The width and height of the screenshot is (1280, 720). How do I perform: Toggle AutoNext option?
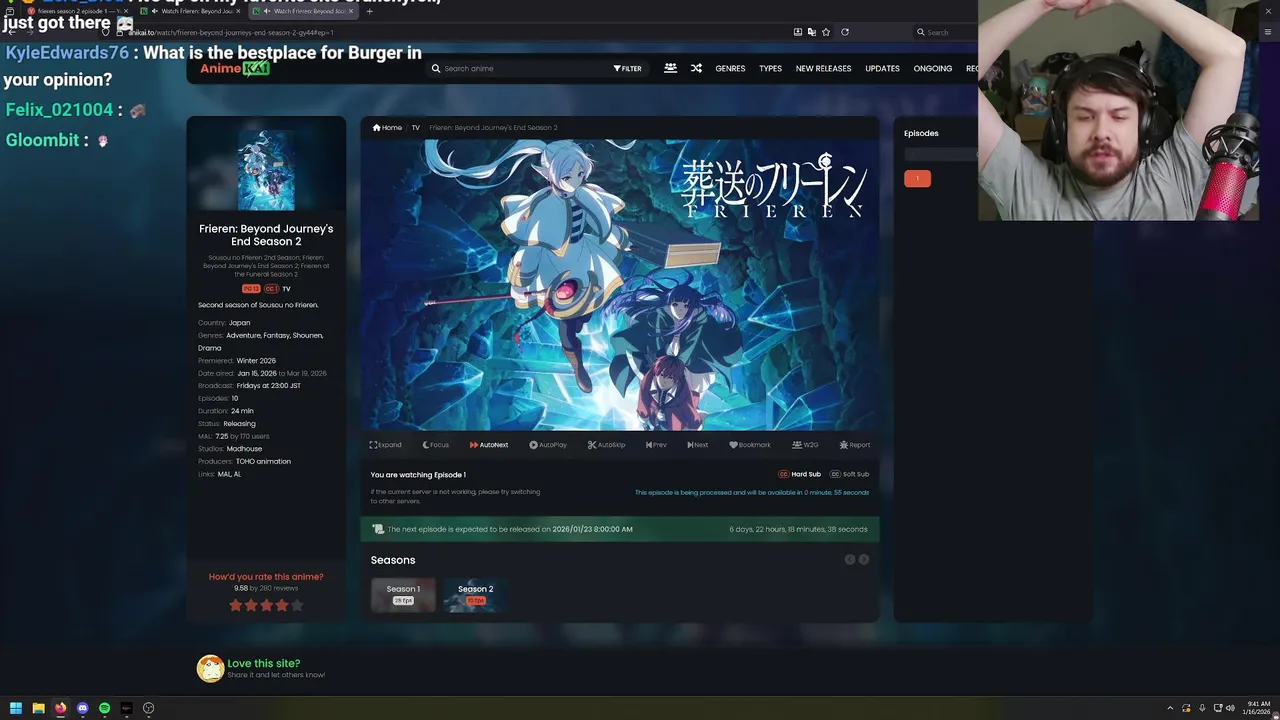(489, 445)
